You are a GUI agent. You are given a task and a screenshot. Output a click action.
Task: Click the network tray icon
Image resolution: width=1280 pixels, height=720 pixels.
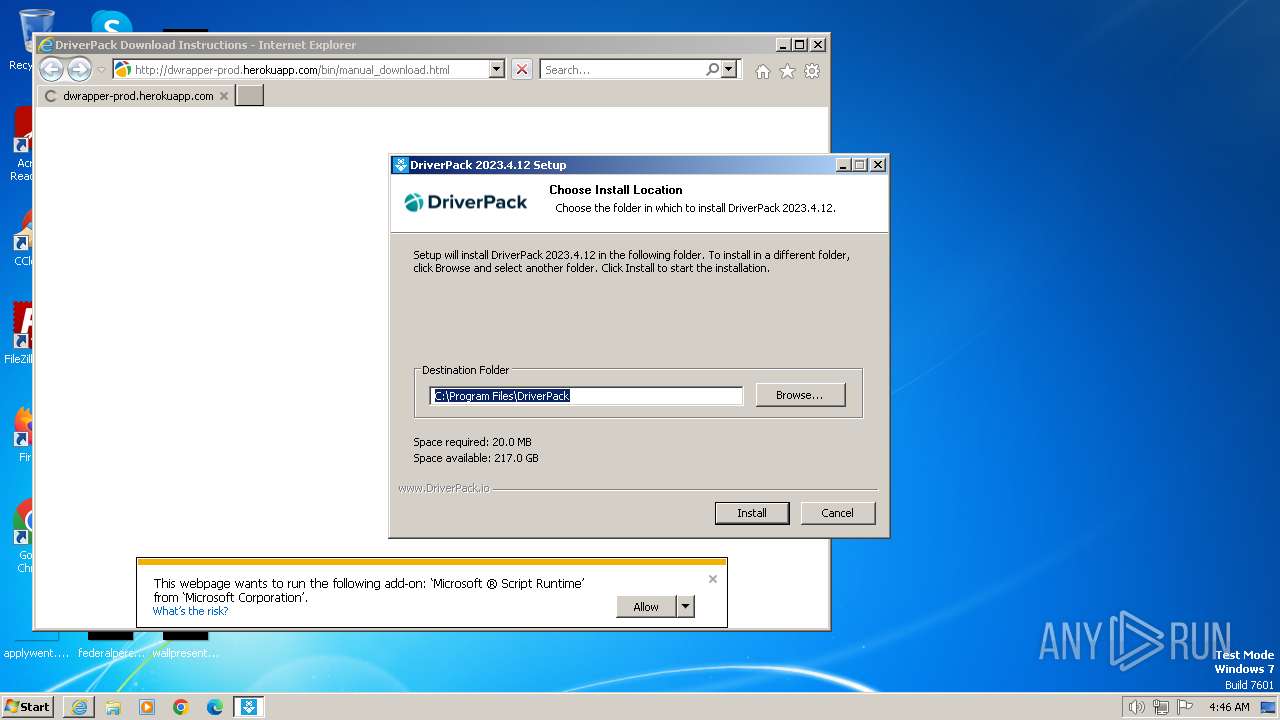(1161, 707)
